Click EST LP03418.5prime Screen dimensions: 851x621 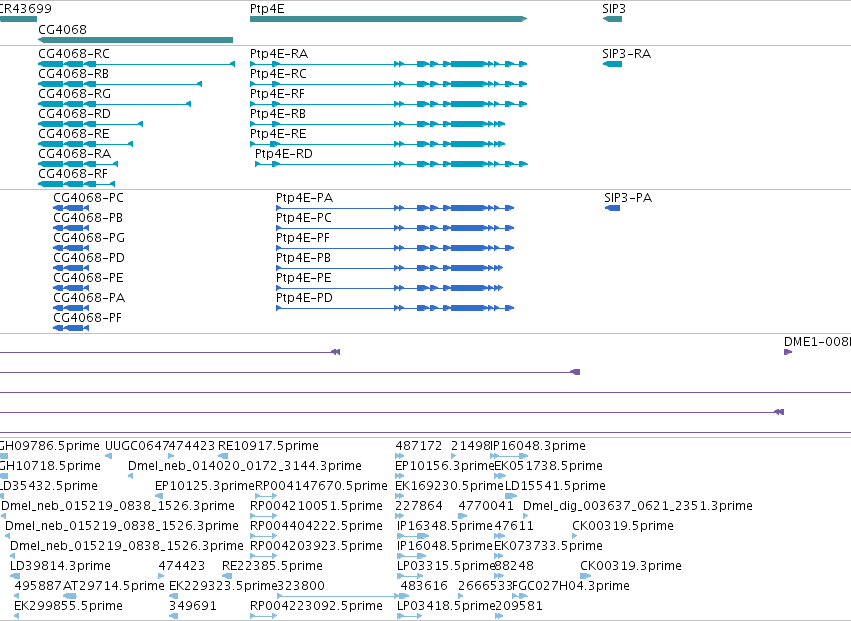pos(447,606)
